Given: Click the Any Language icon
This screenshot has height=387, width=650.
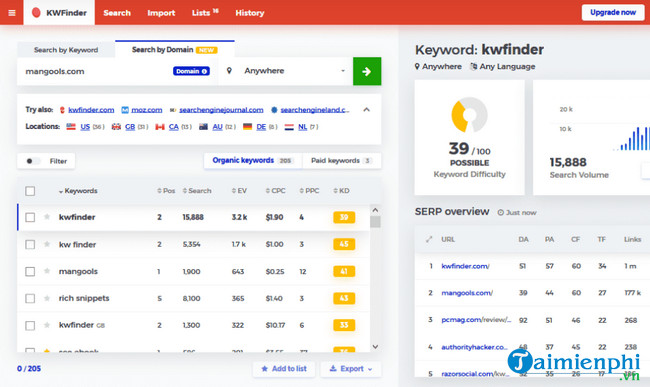Looking at the screenshot, I should point(473,66).
